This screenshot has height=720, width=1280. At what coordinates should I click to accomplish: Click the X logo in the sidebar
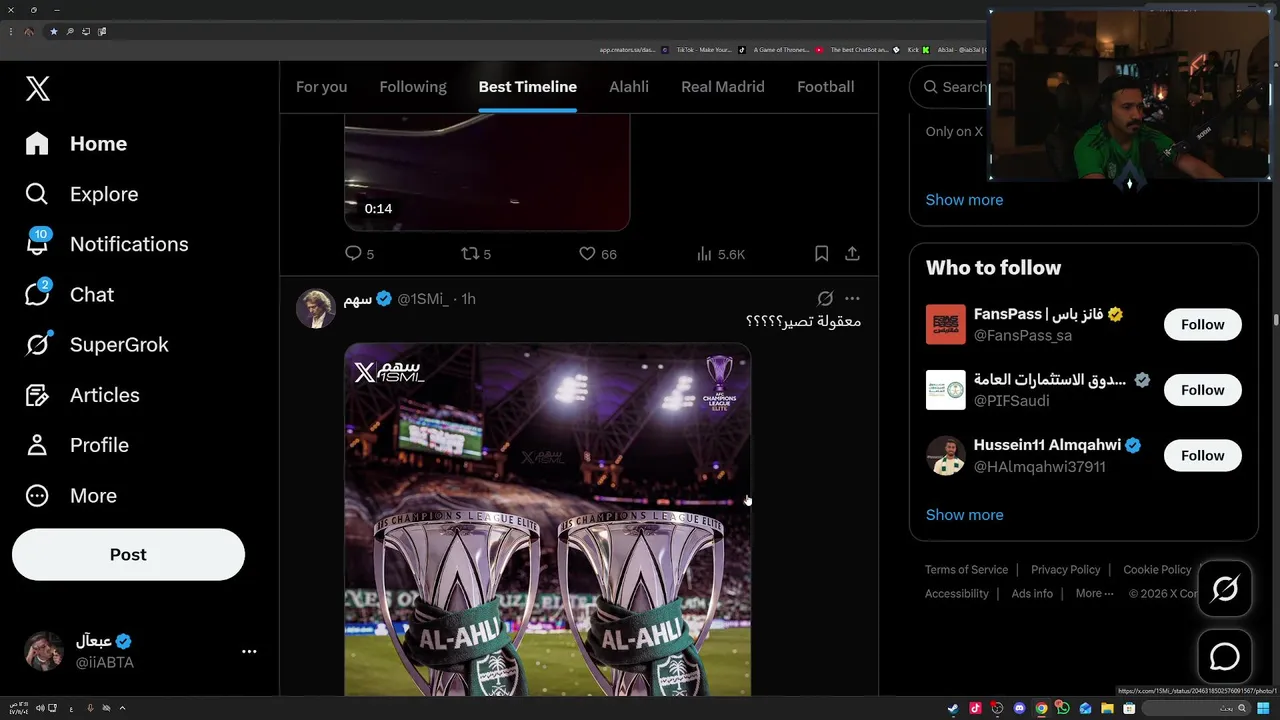pos(37,88)
